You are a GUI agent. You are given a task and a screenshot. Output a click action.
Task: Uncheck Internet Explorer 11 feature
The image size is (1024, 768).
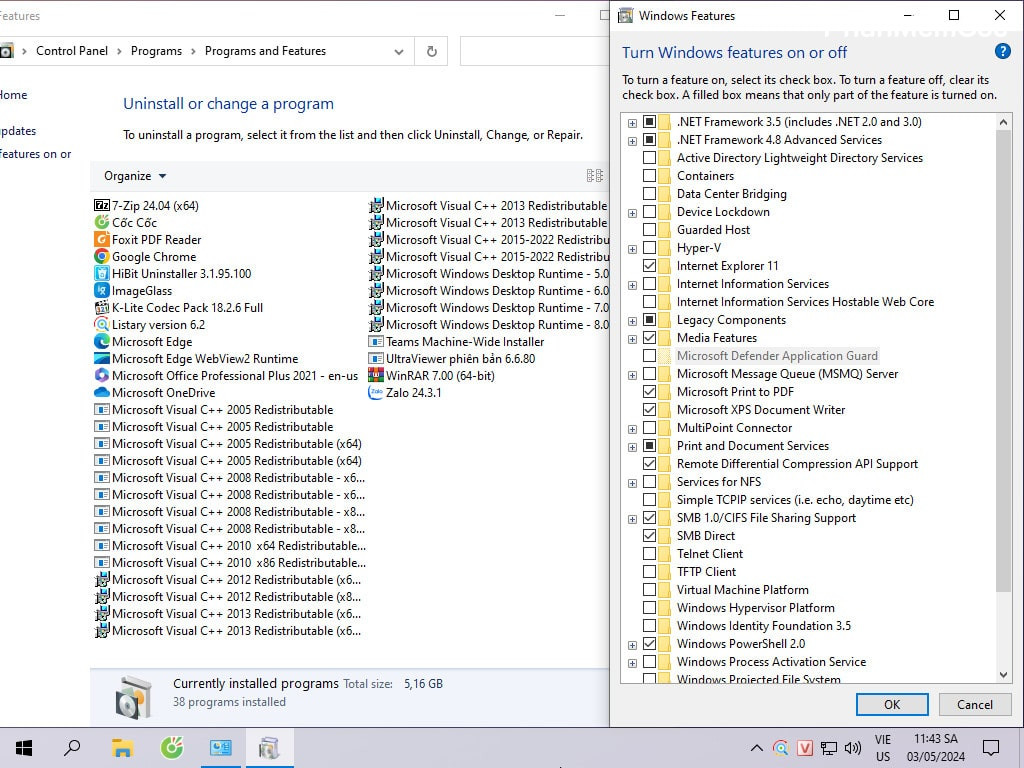(x=650, y=266)
